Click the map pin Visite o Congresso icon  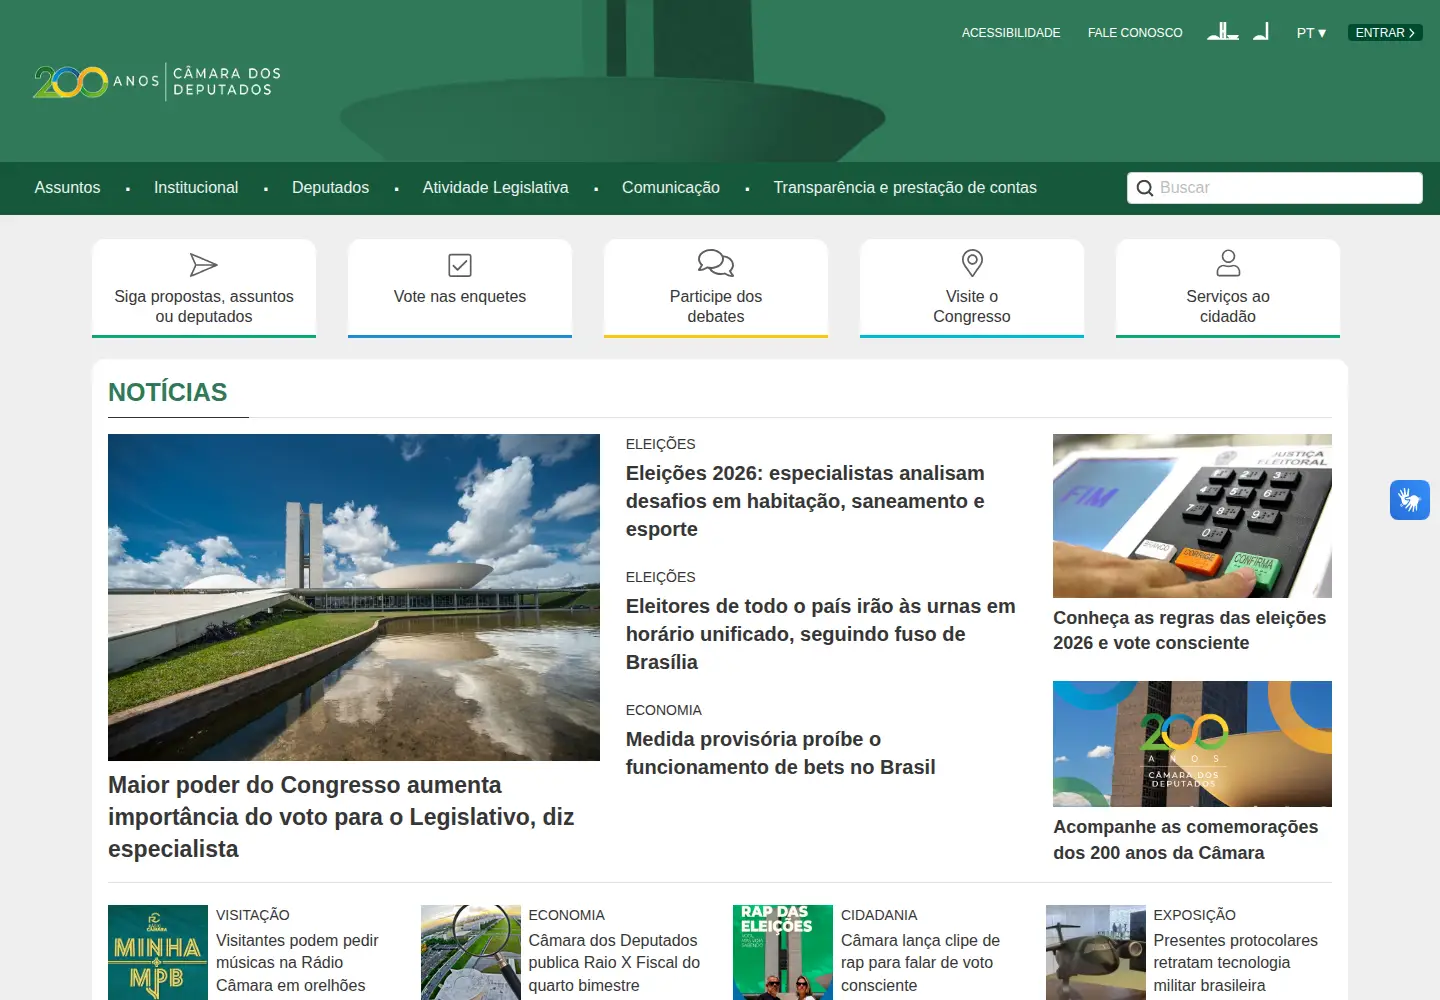pyautogui.click(x=972, y=263)
